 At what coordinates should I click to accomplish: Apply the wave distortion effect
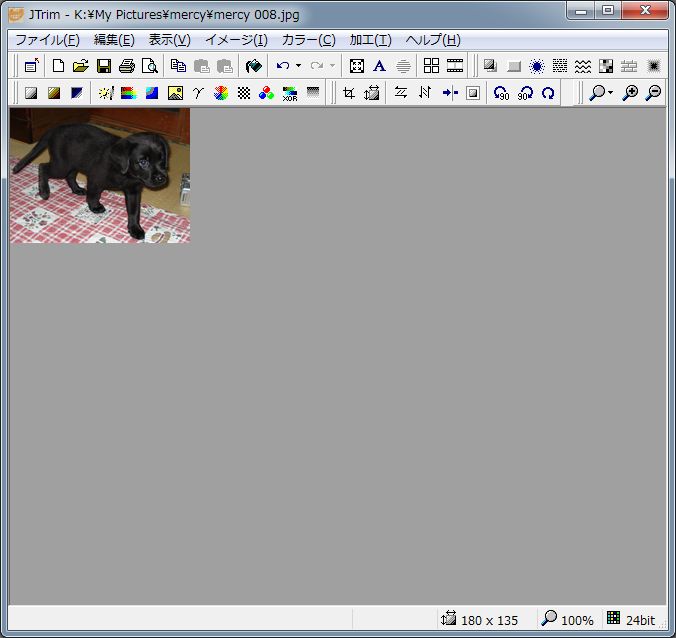pos(583,66)
